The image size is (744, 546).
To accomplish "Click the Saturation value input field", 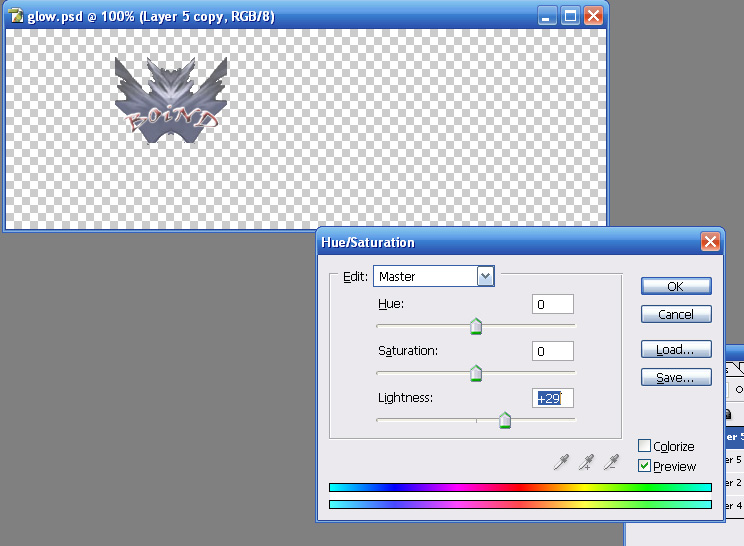I will click(x=553, y=351).
